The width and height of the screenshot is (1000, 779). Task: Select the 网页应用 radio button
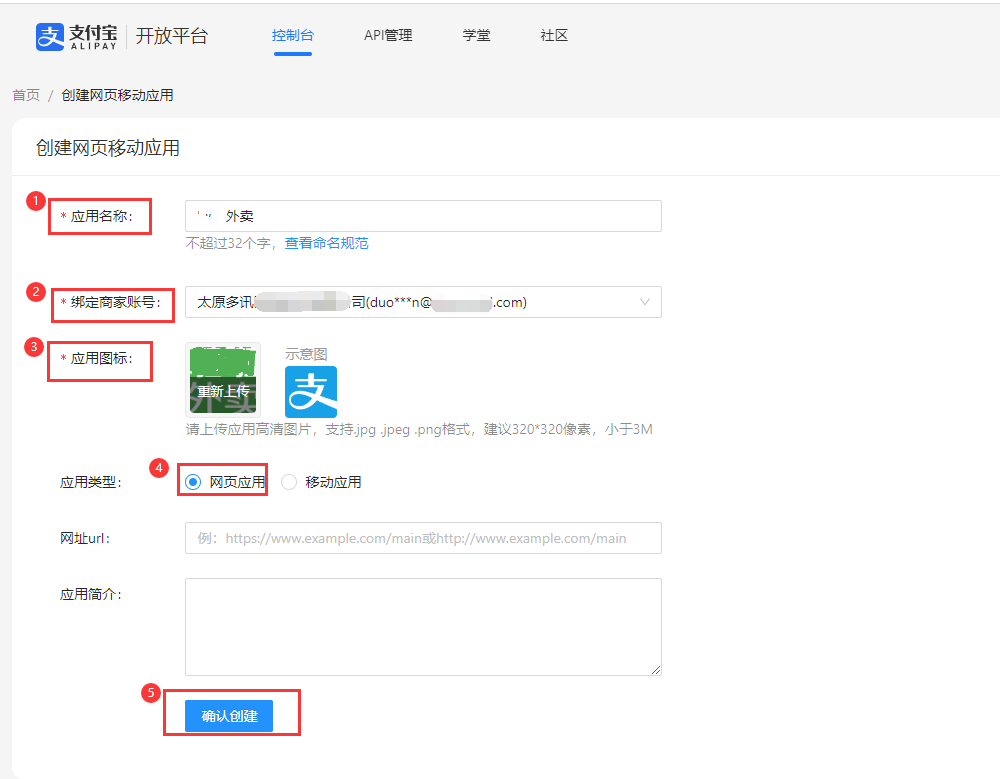pos(193,482)
